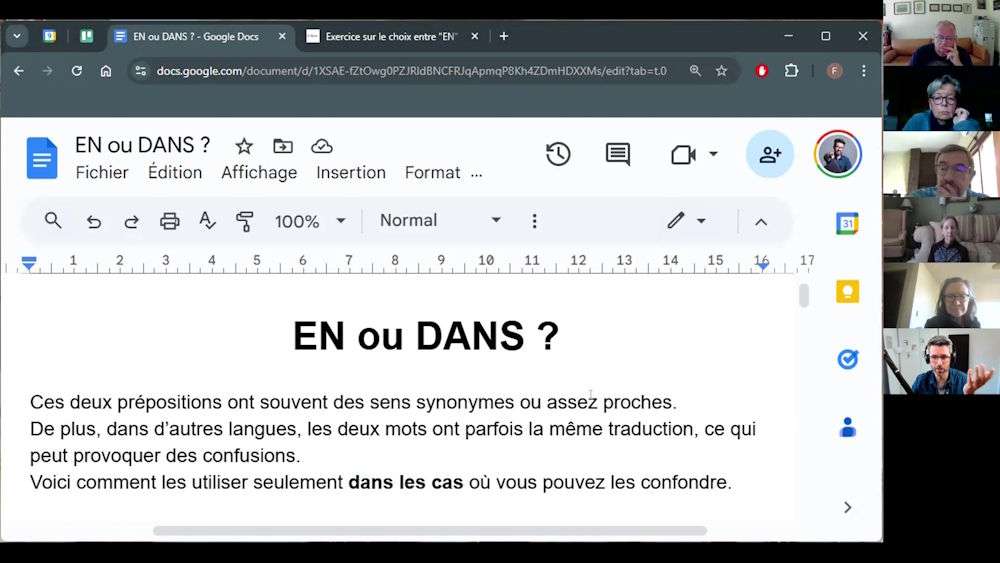Hide the side panel chevron
Image resolution: width=1000 pixels, height=563 pixels.
pyautogui.click(x=847, y=508)
